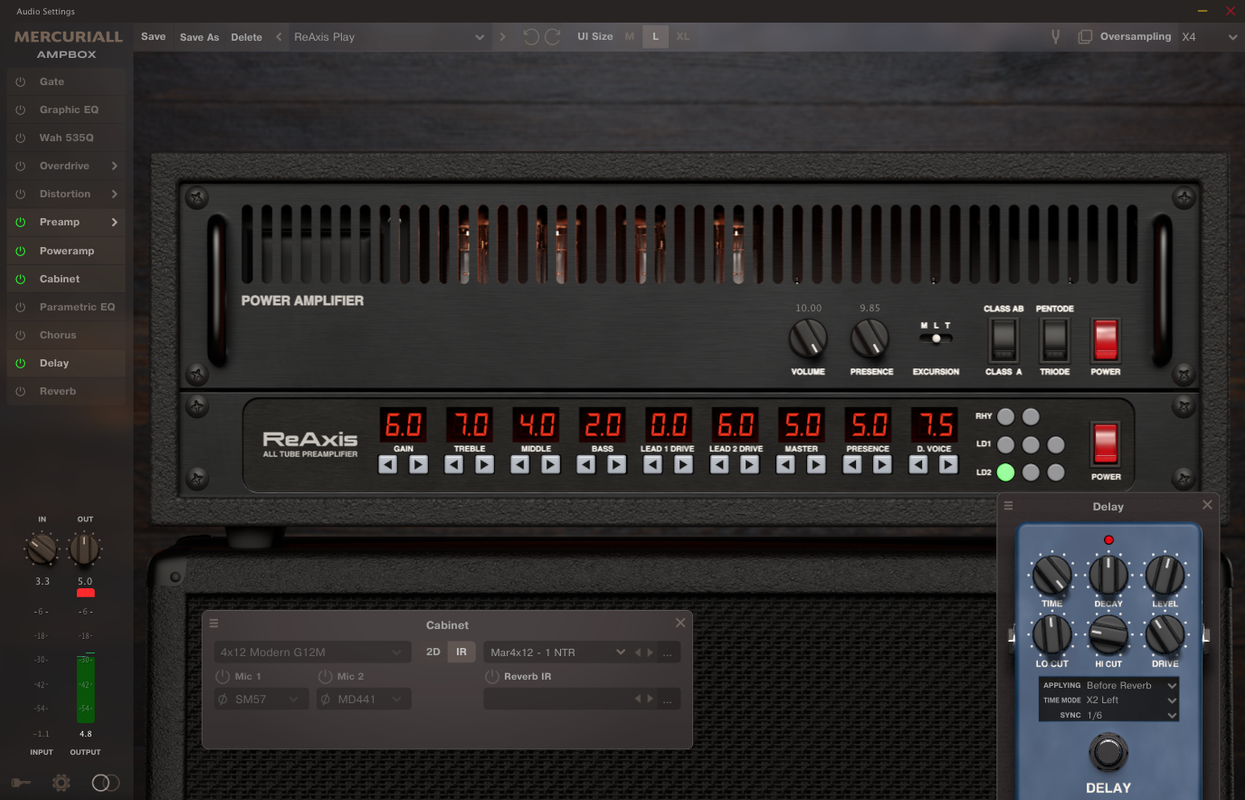Screen dimensions: 1245x800
Task: Flip the Class AB / Class A switch
Action: (x=1004, y=341)
